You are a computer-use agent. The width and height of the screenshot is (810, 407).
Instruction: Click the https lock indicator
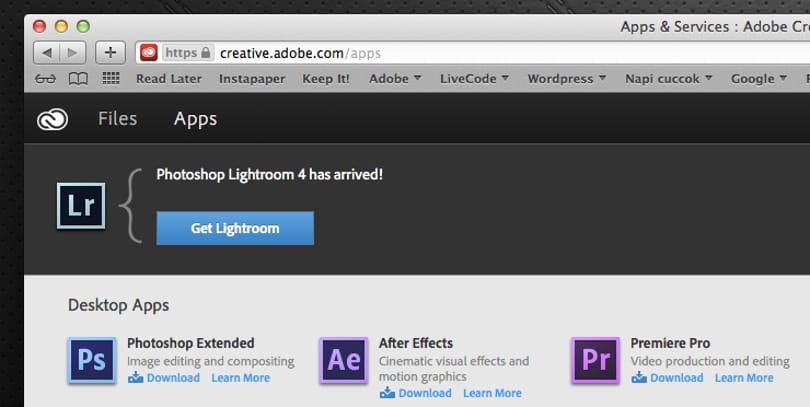(x=188, y=53)
